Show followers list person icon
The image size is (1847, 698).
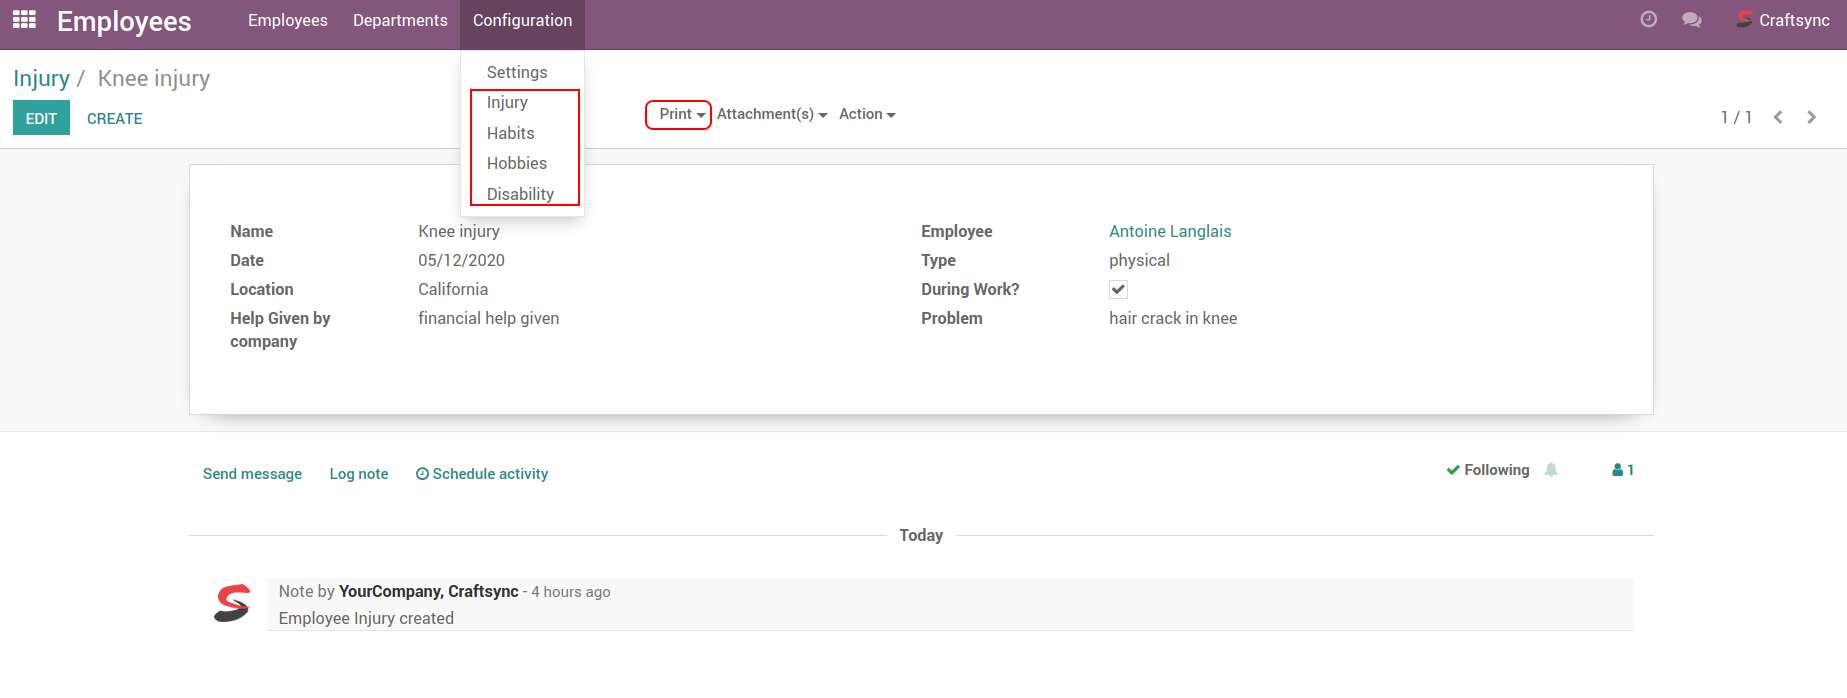1622,470
